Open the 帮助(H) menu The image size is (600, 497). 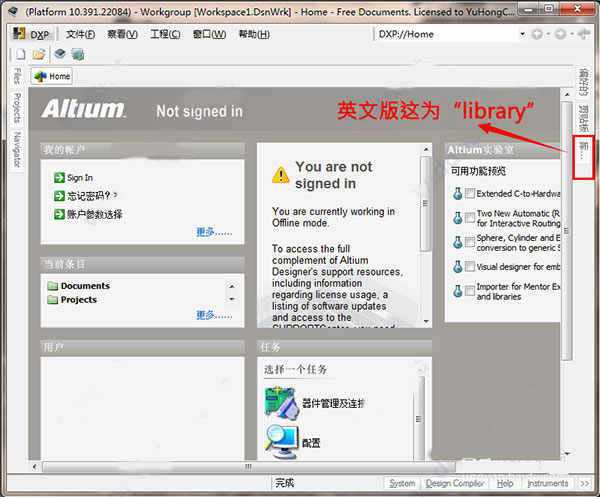click(254, 34)
